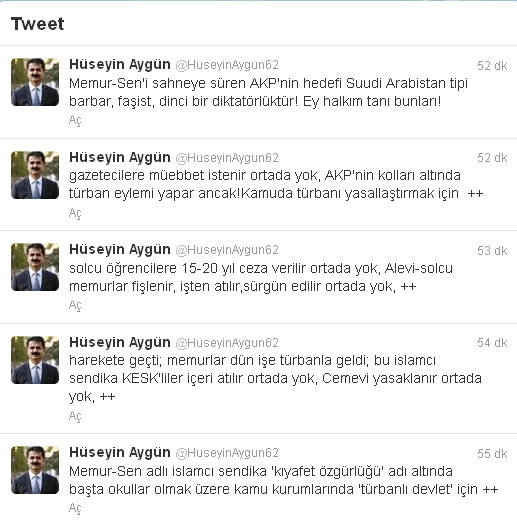The width and height of the screenshot is (517, 520).
Task: Expand the Alevi-solcu memurlar tweet with Aç
Action: 75,305
